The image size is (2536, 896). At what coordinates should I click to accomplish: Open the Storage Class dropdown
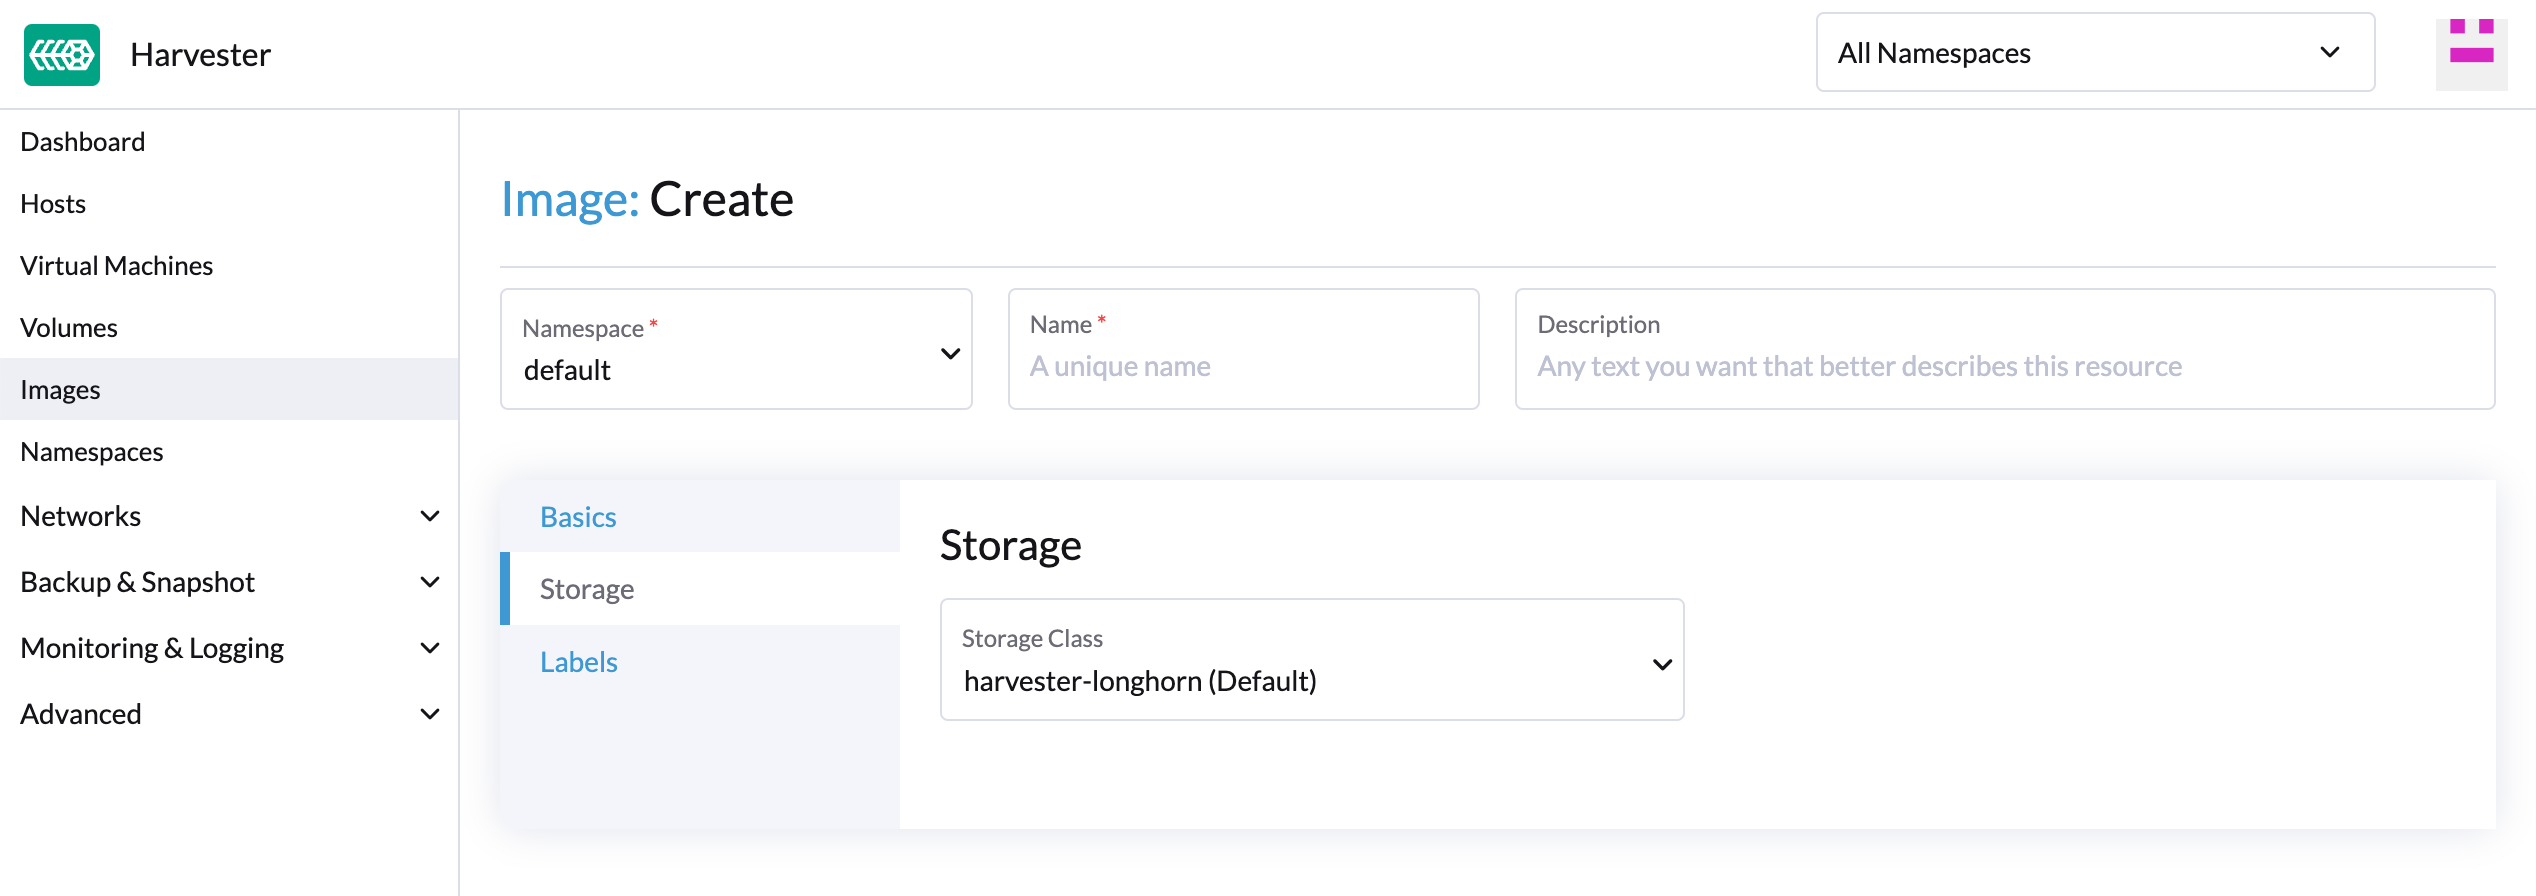(x=1311, y=660)
